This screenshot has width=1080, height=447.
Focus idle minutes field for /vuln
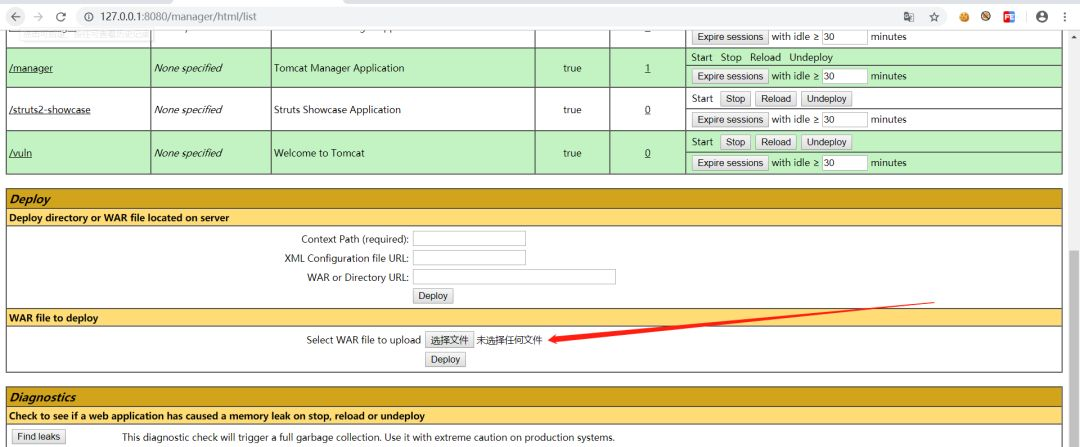(844, 163)
